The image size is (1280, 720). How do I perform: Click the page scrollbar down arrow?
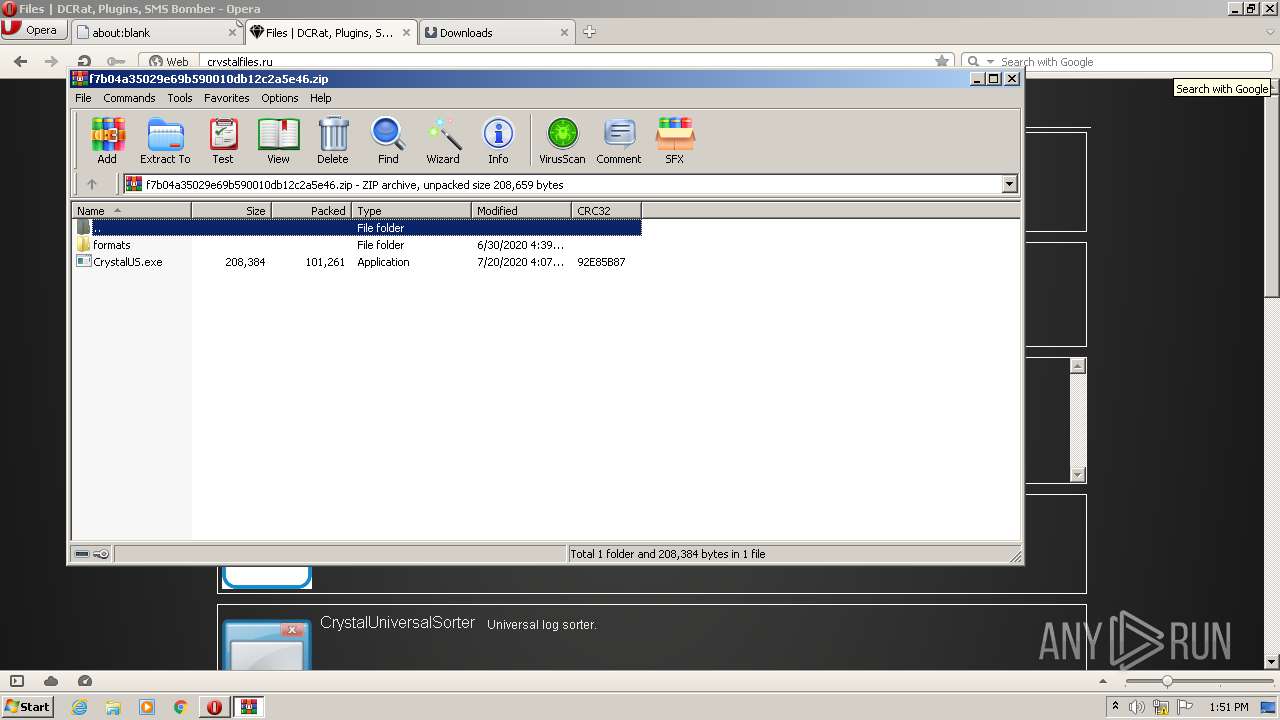[1272, 661]
